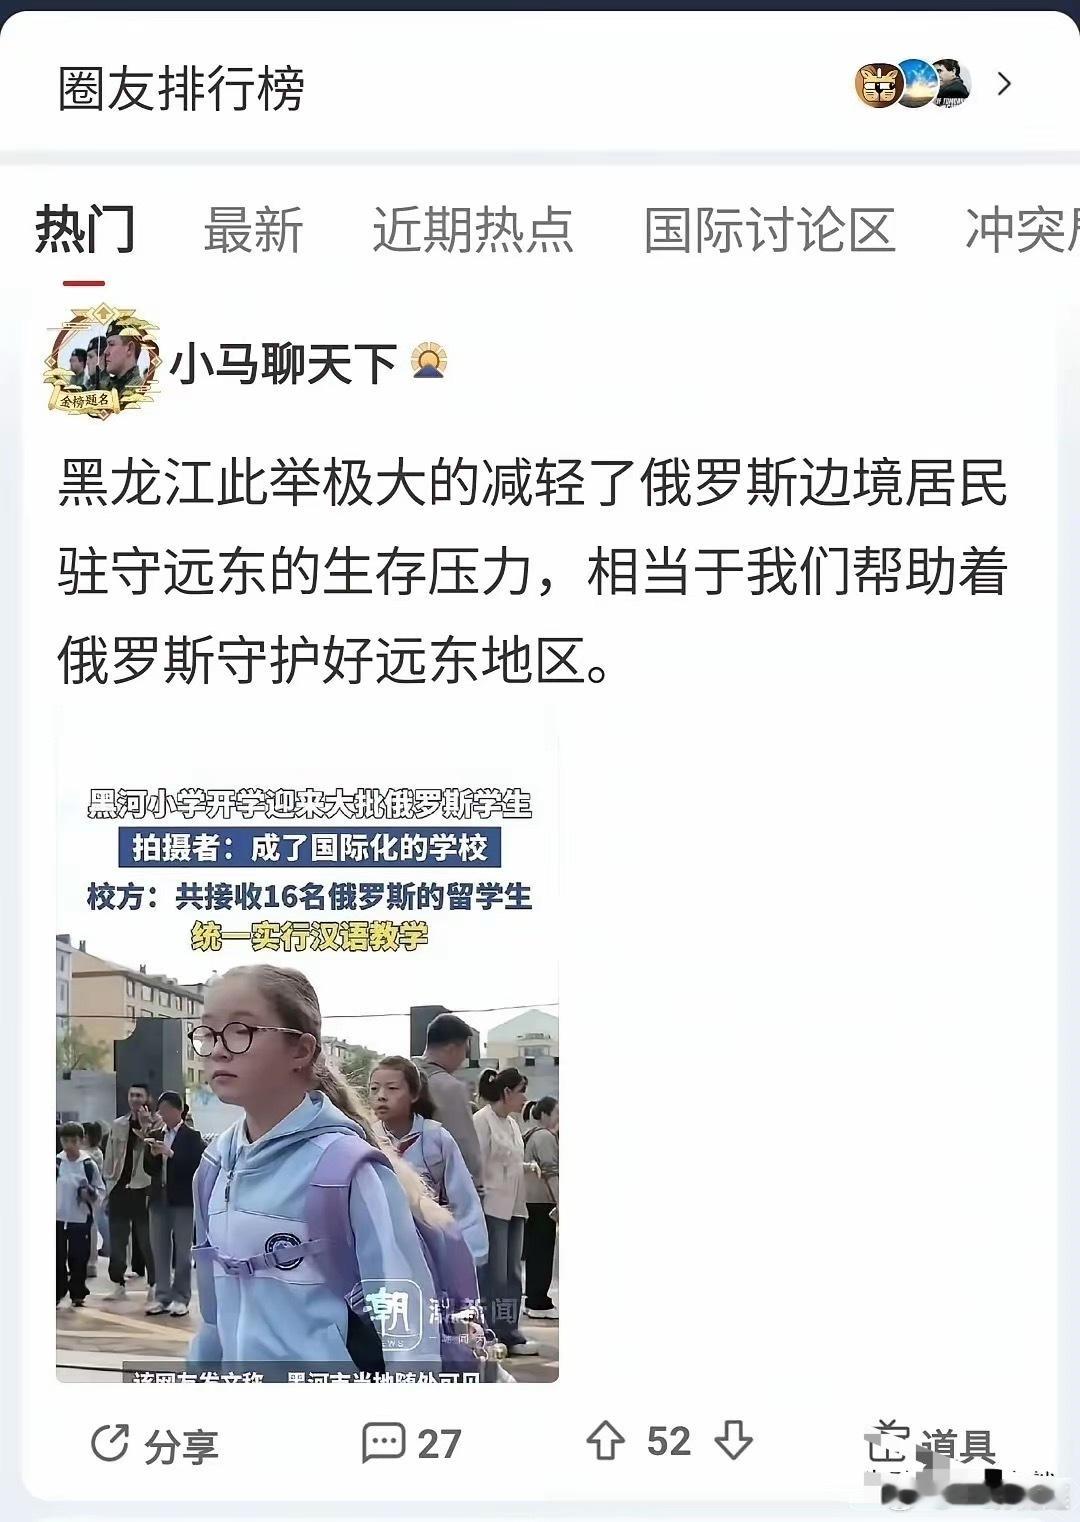The height and width of the screenshot is (1522, 1080).
Task: Open the post text about 黑龙江
Action: (532, 573)
